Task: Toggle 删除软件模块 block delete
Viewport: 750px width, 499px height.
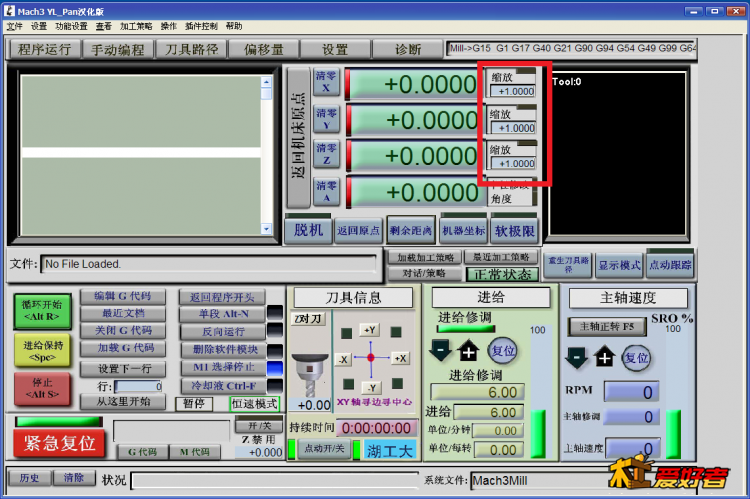Action: [222, 350]
